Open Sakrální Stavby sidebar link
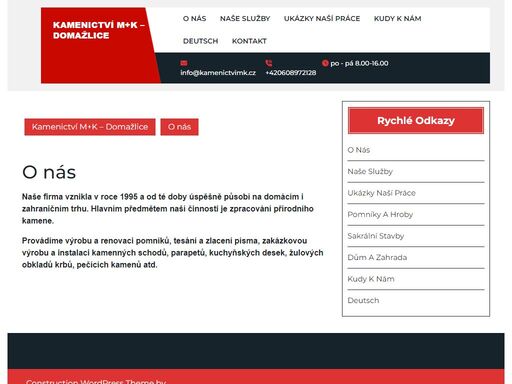This screenshot has width=512, height=384. (x=376, y=236)
